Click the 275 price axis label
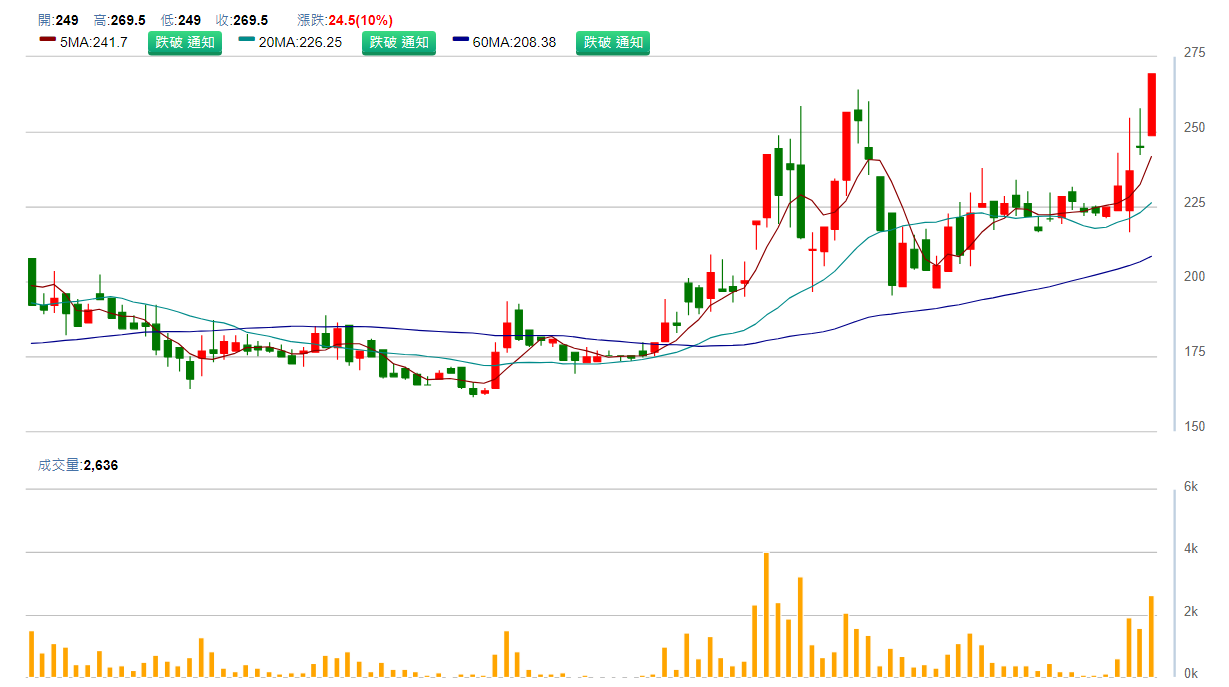 tap(1194, 52)
